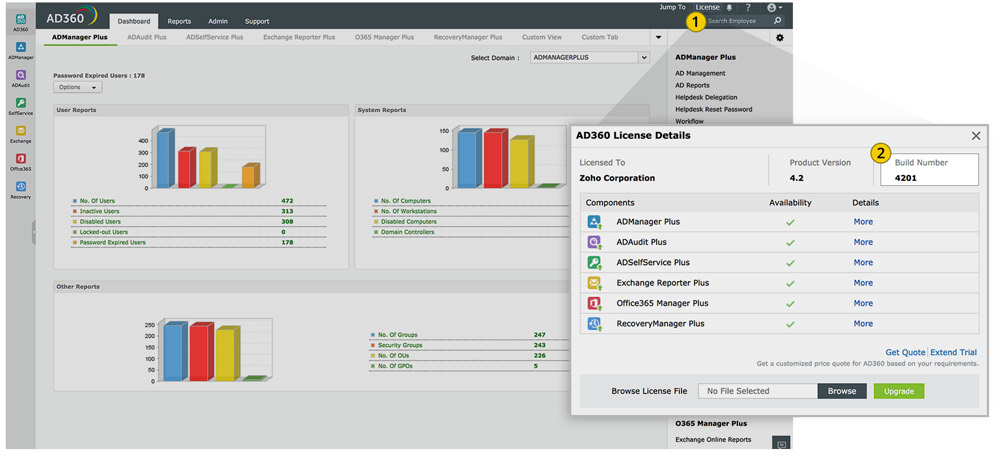Click More for ADAudit Plus
Image resolution: width=998 pixels, height=467 pixels.
(863, 242)
